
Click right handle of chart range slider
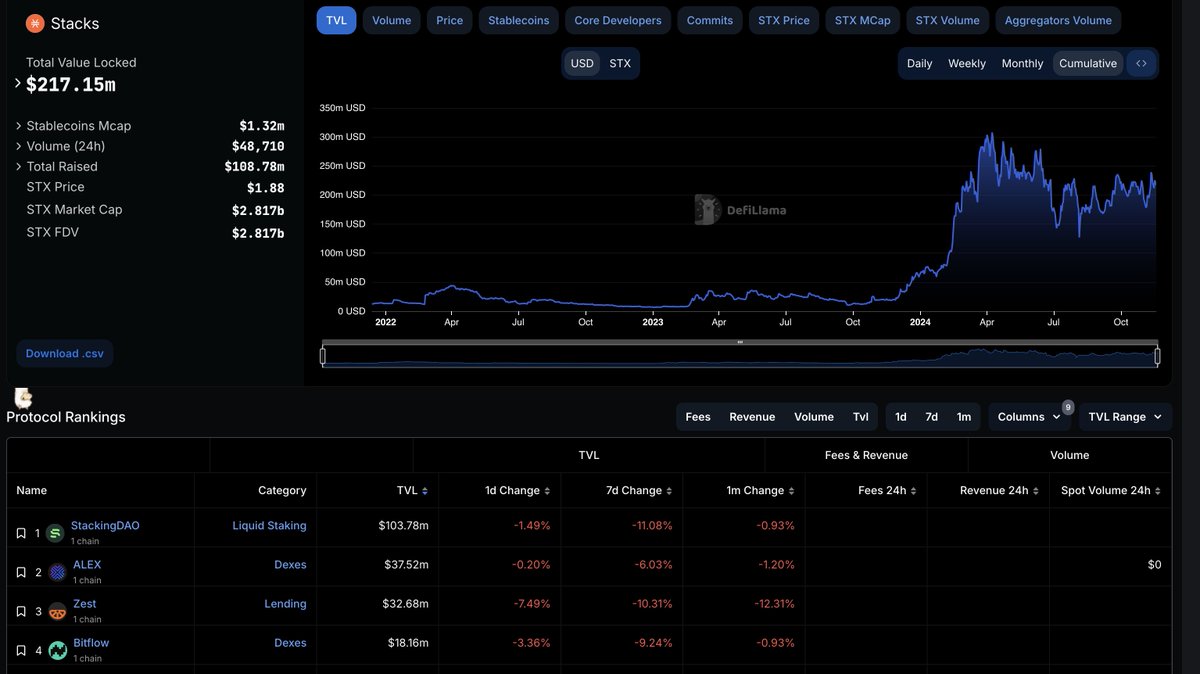(1157, 356)
